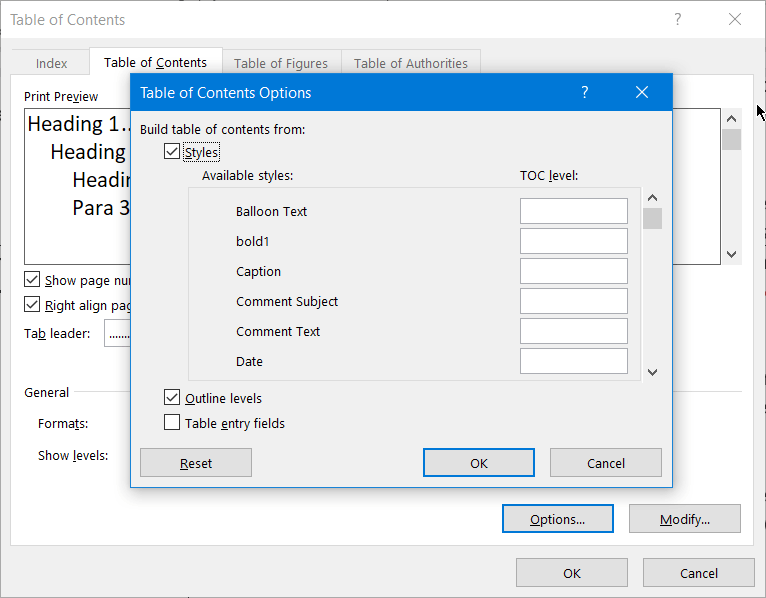The height and width of the screenshot is (598, 766).
Task: Click the Options... button
Action: pyautogui.click(x=558, y=519)
